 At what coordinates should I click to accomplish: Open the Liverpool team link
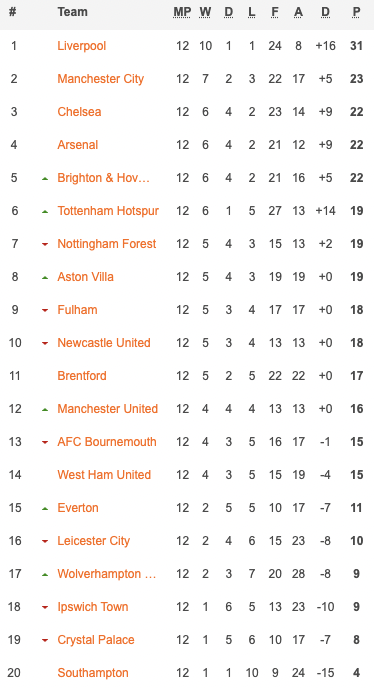(82, 46)
